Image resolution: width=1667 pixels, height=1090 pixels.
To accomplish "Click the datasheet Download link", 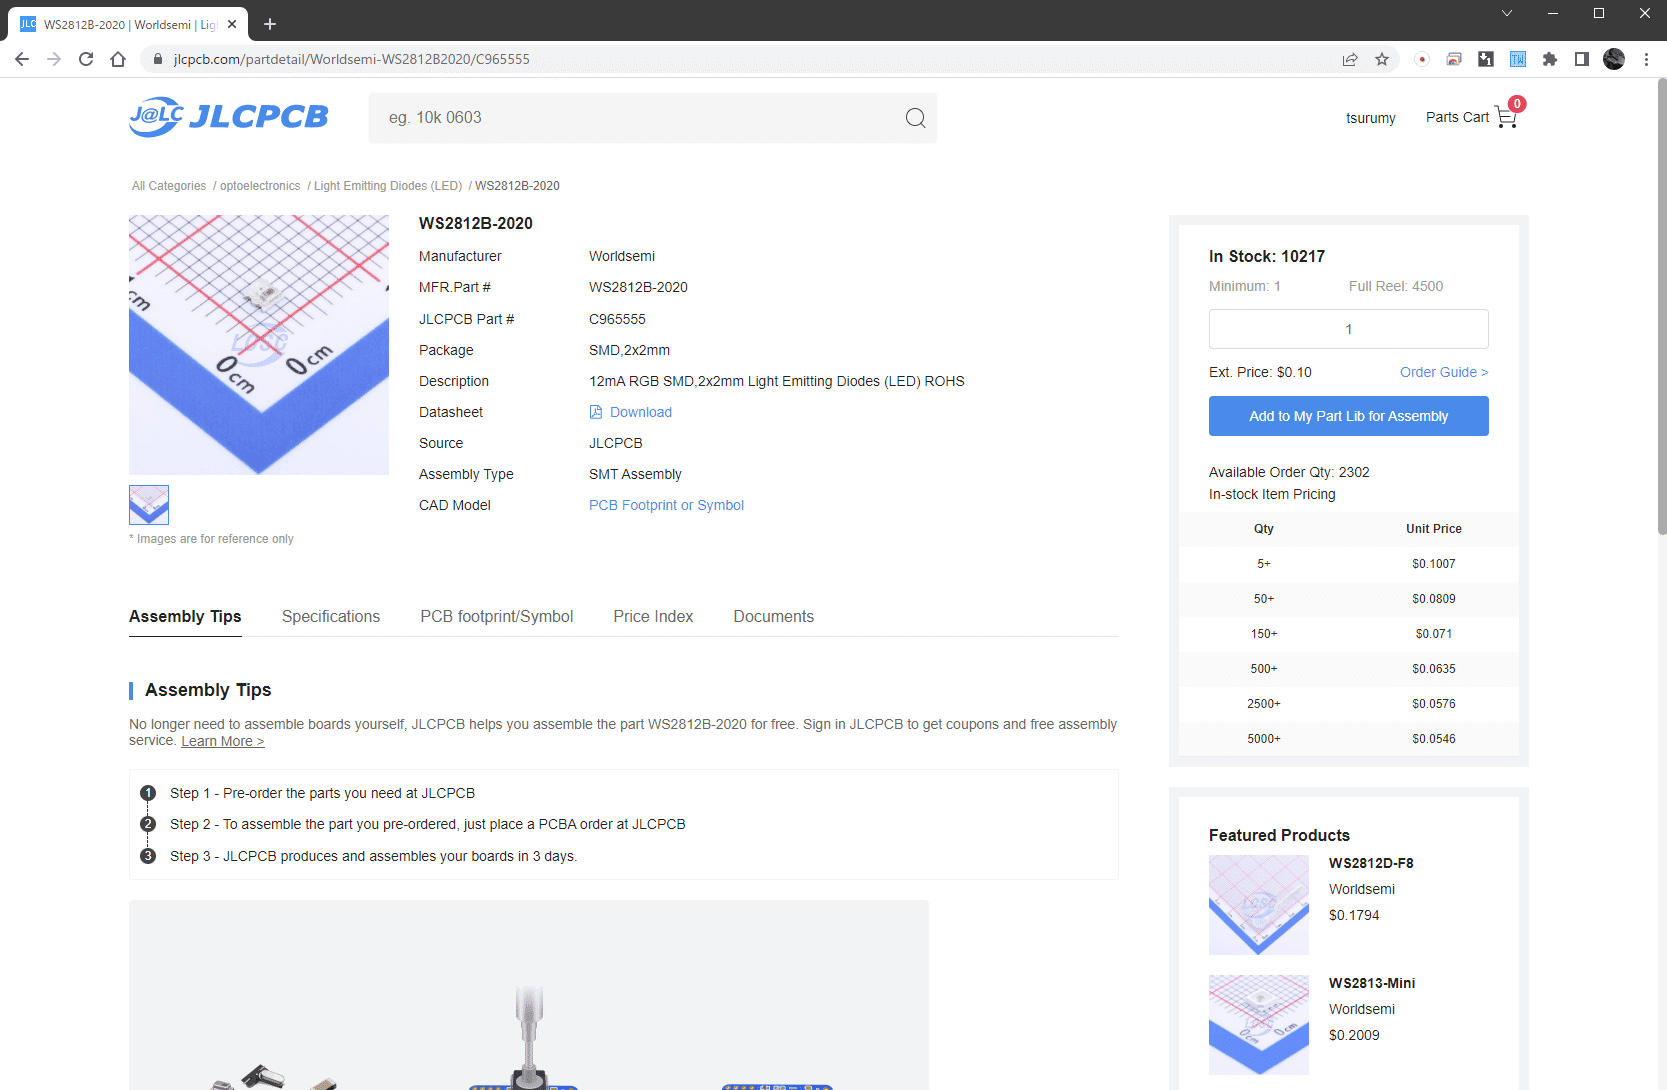I will (641, 412).
